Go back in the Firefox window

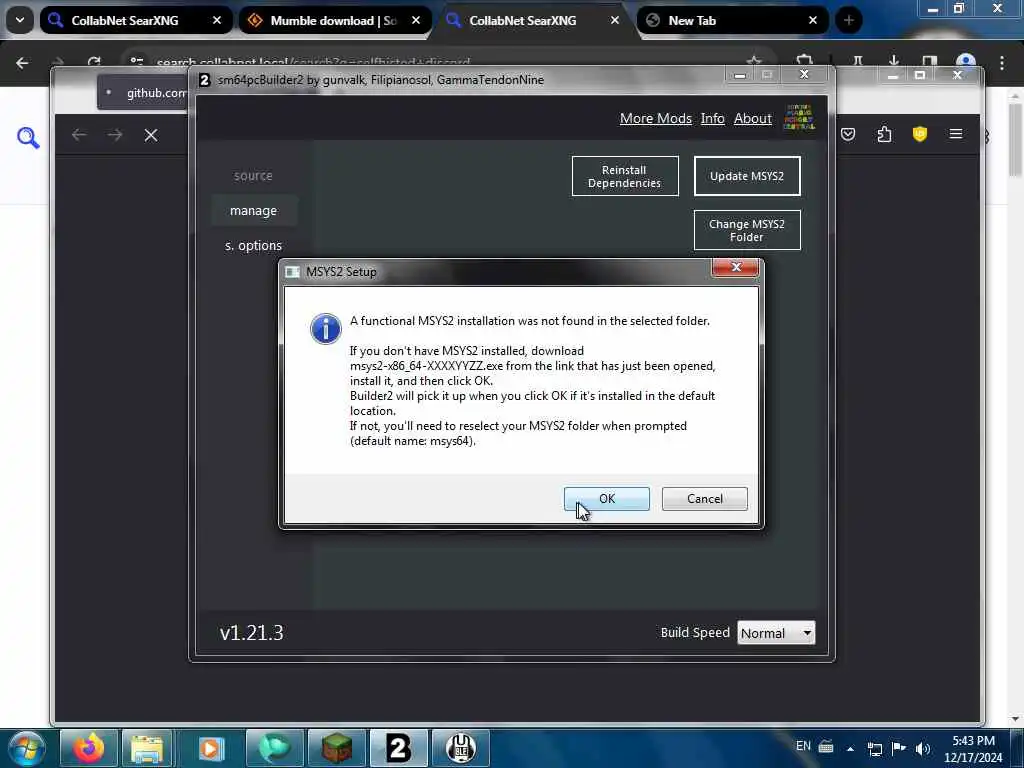[x=79, y=135]
